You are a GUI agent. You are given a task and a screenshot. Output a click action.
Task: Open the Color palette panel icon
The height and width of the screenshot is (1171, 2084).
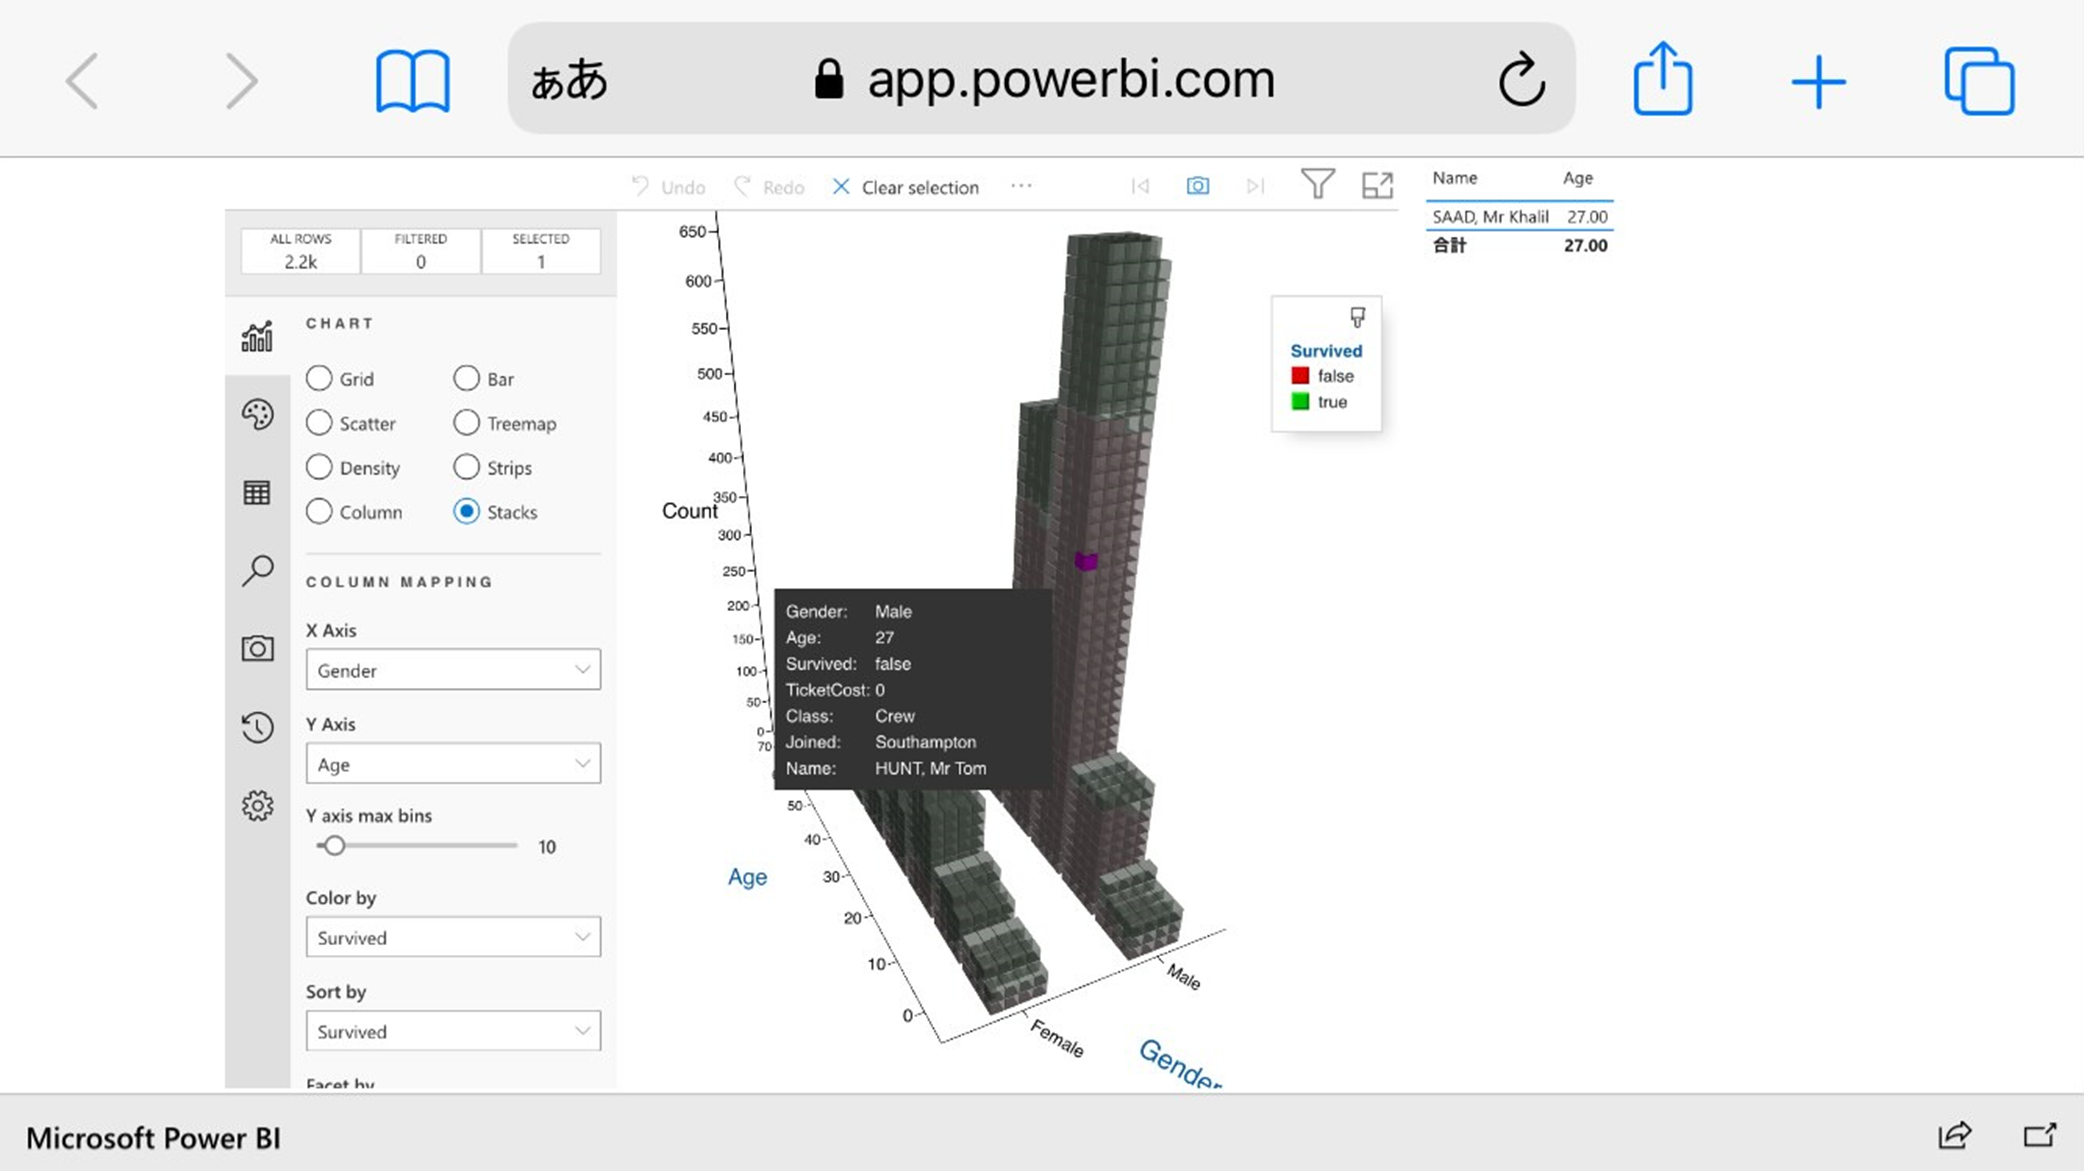(257, 414)
